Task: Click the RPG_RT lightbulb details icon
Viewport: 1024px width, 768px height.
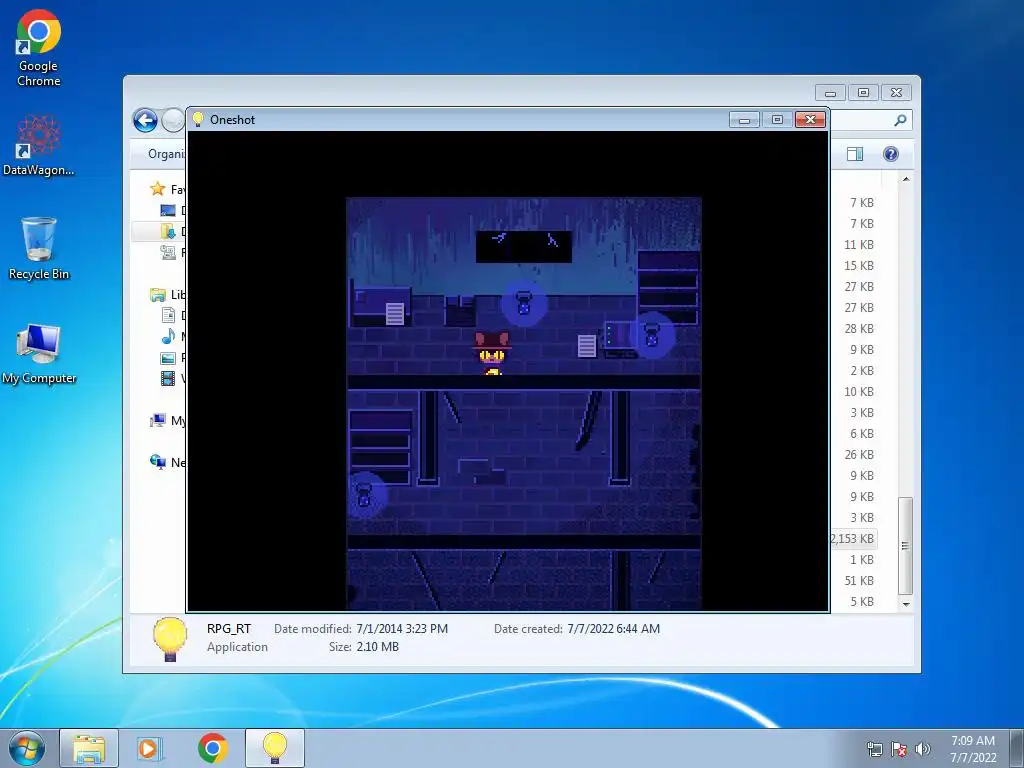Action: (170, 639)
